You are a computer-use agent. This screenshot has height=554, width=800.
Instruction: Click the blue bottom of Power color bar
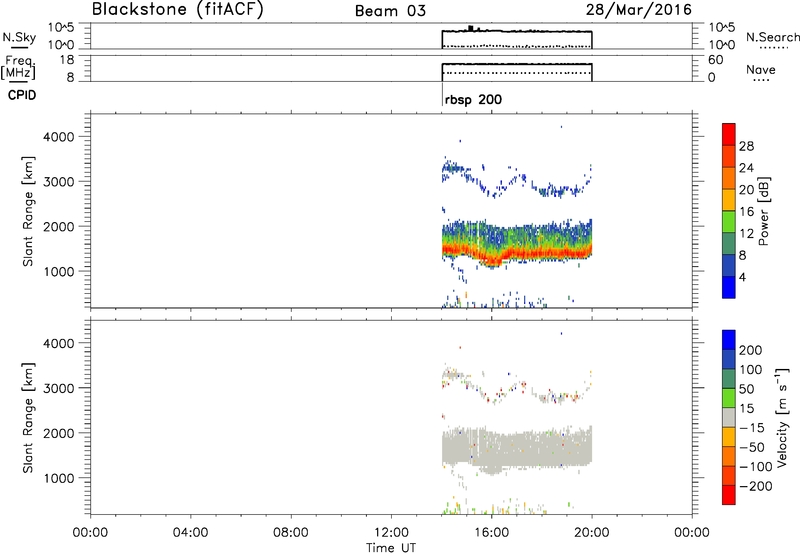[x=729, y=287]
